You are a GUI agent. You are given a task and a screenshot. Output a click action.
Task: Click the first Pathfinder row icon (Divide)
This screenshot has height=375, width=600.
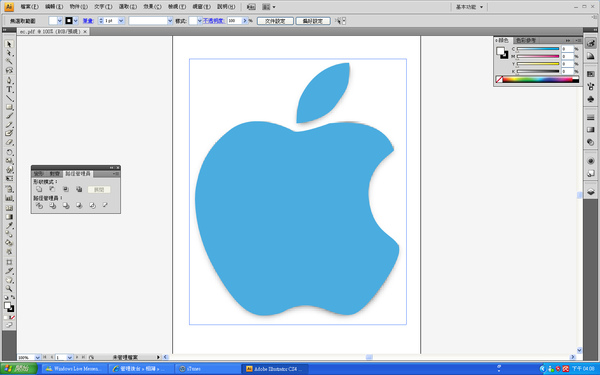pos(39,205)
